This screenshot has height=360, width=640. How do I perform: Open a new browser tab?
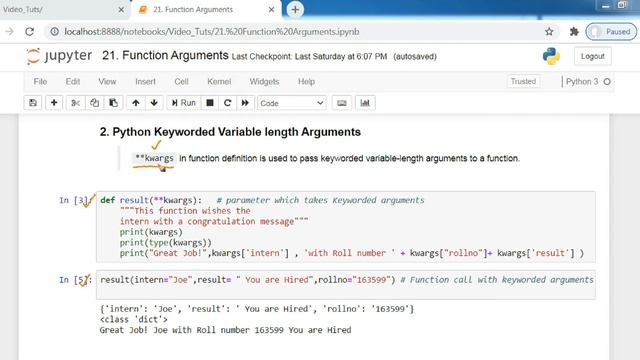(x=295, y=9)
